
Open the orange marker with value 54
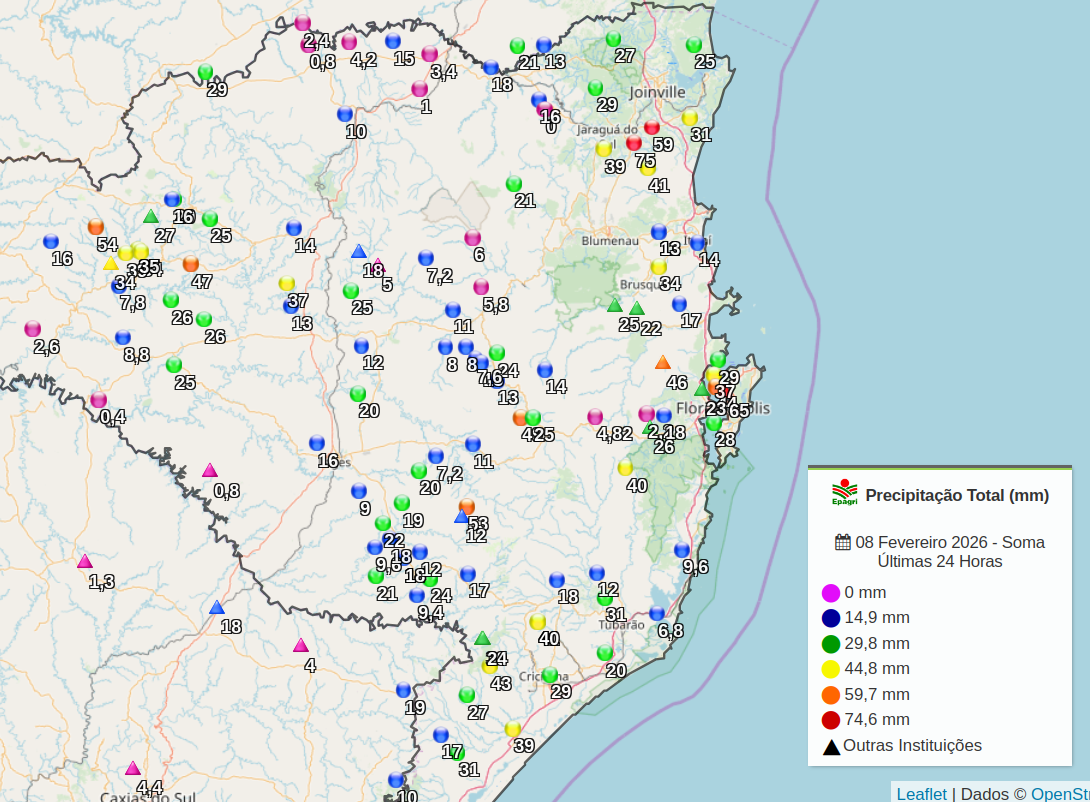(x=96, y=227)
